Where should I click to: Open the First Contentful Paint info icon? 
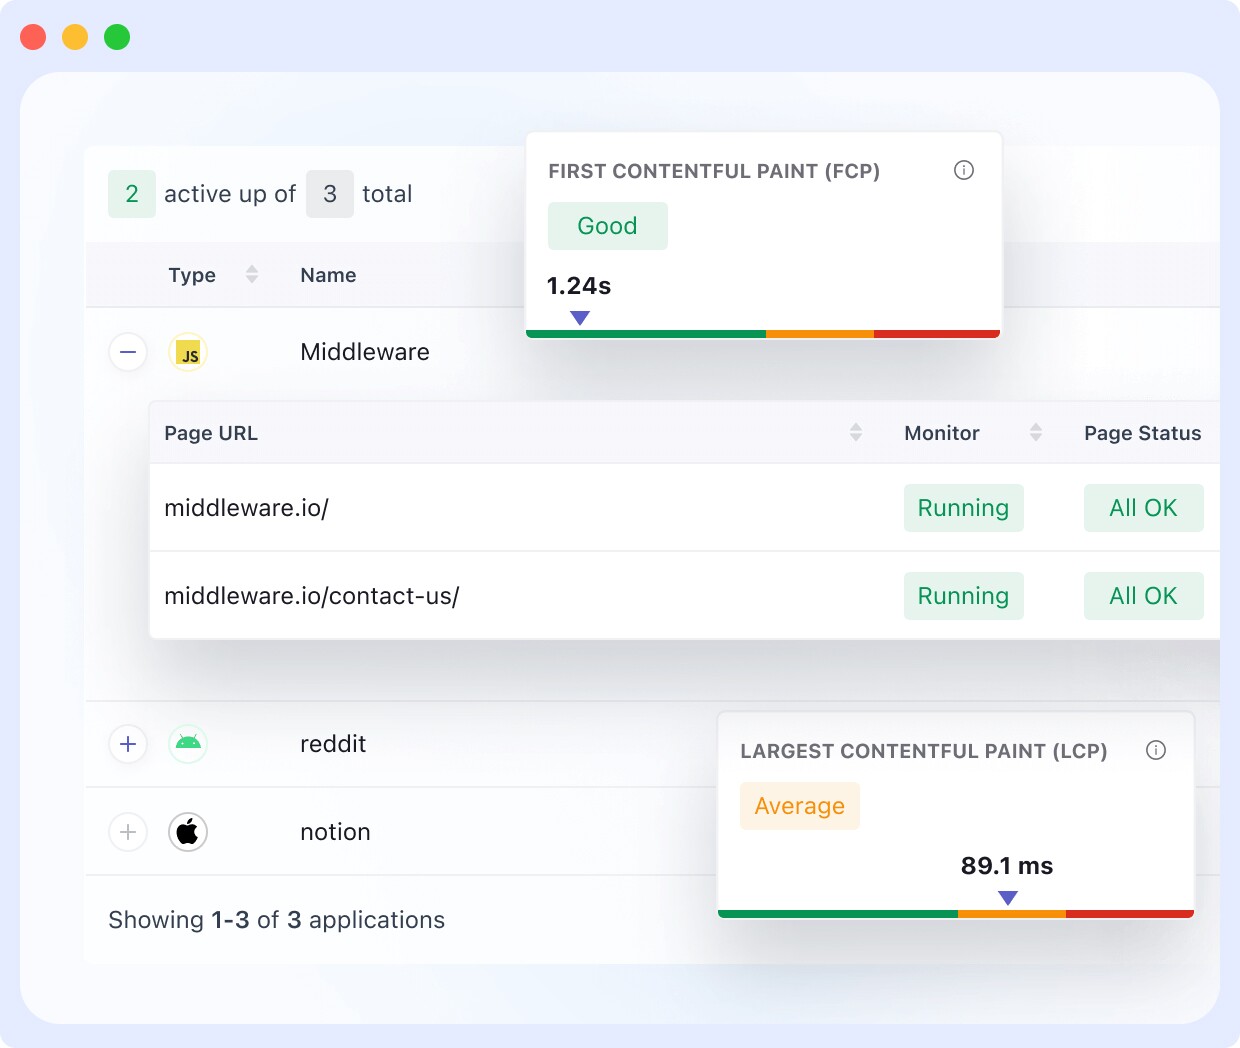(x=963, y=170)
